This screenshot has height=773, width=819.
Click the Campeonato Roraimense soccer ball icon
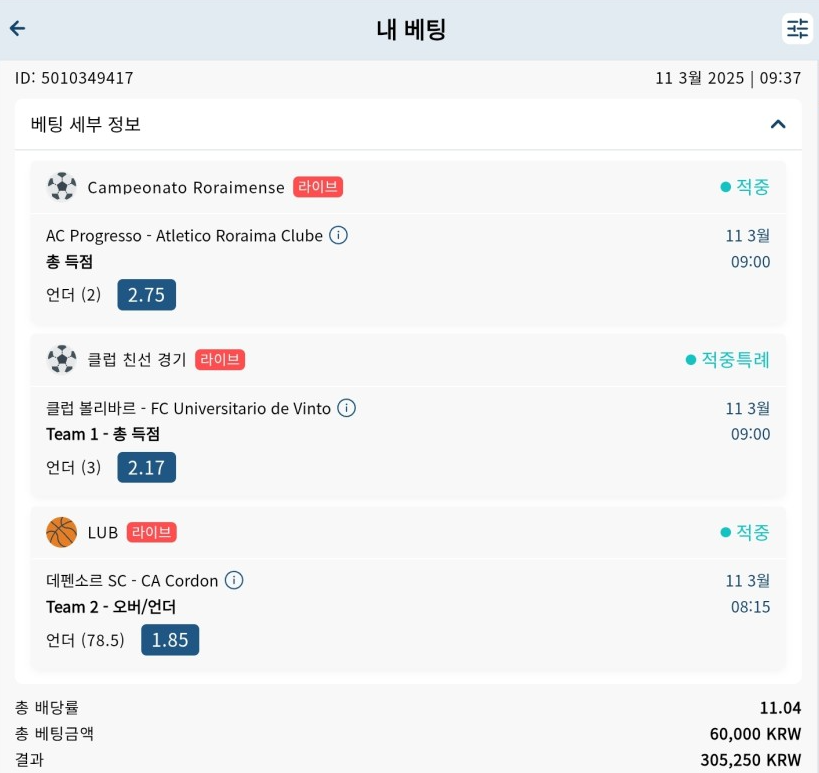(x=62, y=187)
